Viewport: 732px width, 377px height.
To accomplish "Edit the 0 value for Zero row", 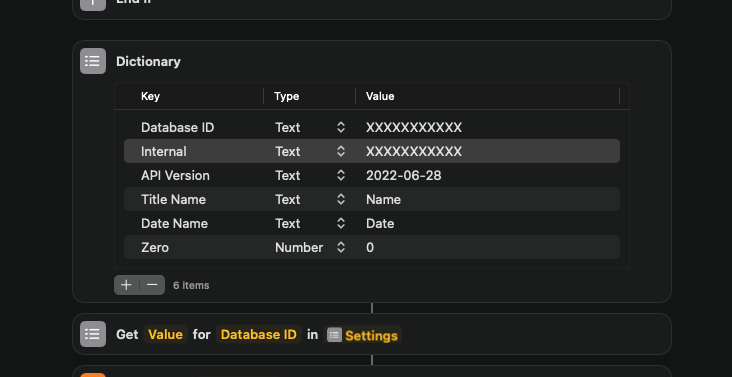I will [370, 247].
